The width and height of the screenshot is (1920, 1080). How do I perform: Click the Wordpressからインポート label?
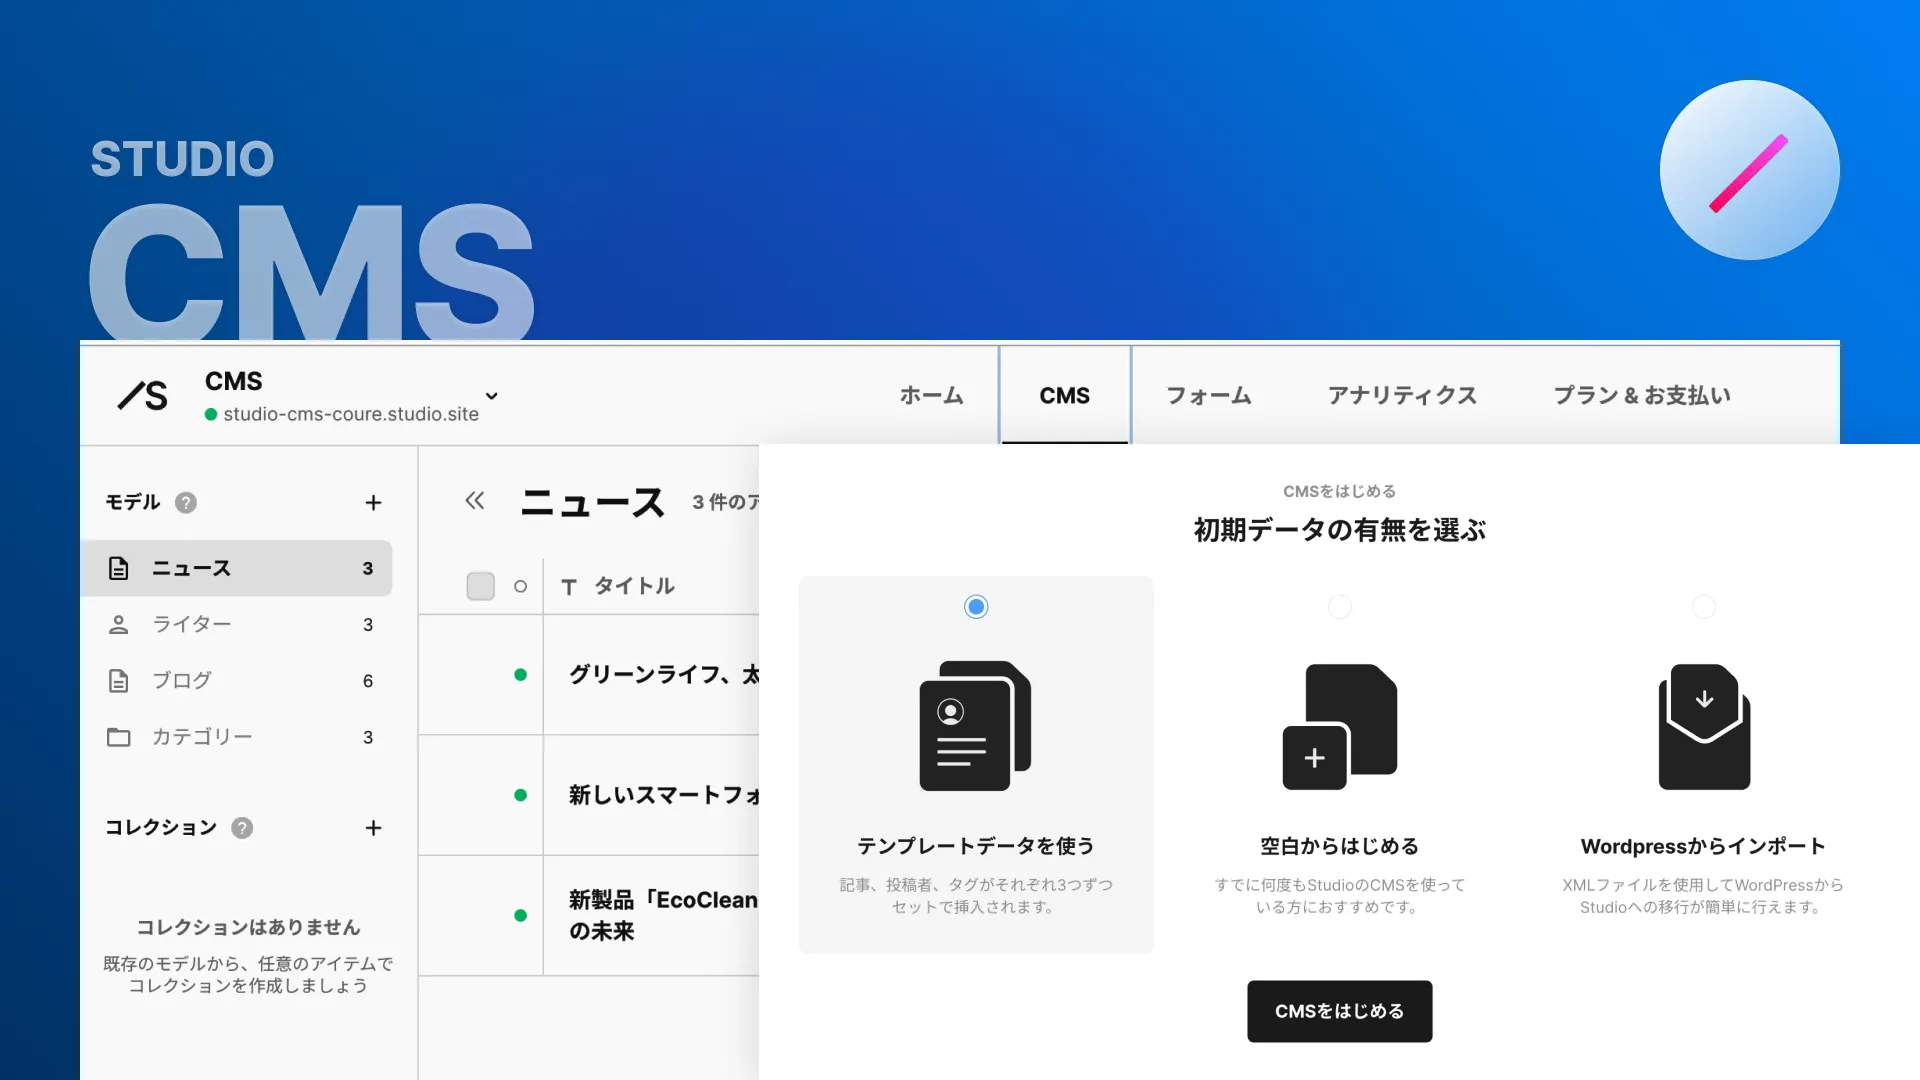tap(1704, 846)
